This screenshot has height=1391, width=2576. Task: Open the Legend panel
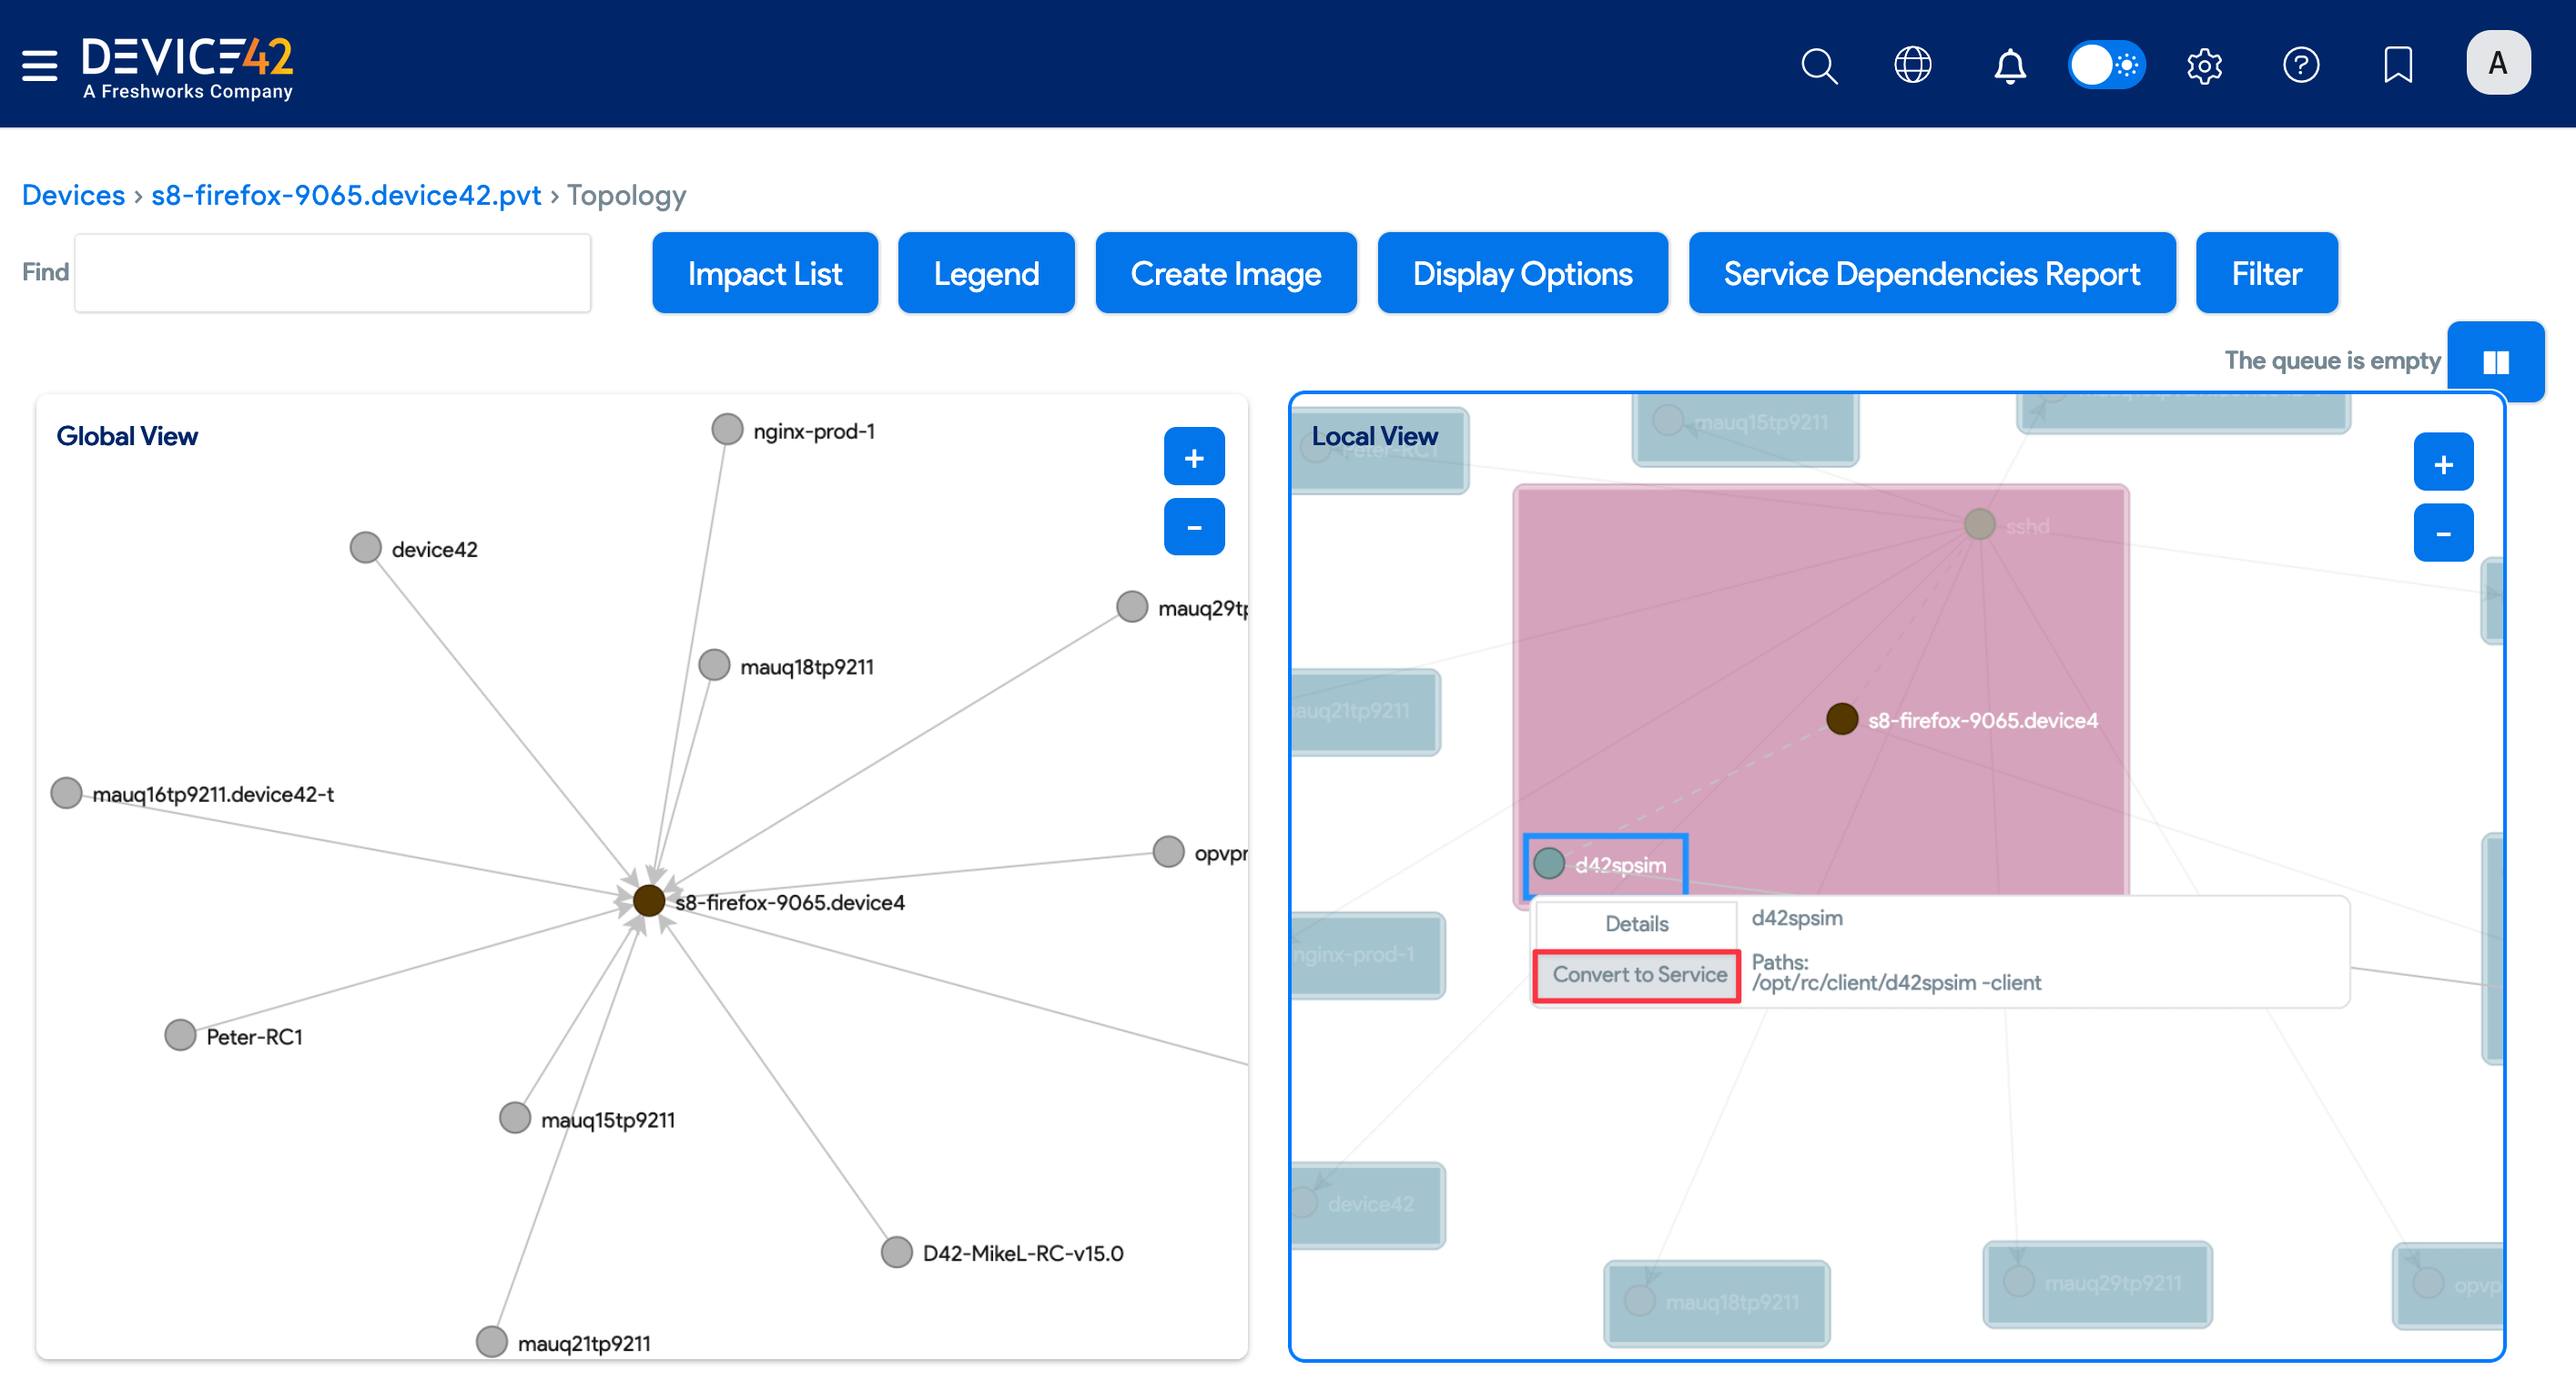point(985,274)
